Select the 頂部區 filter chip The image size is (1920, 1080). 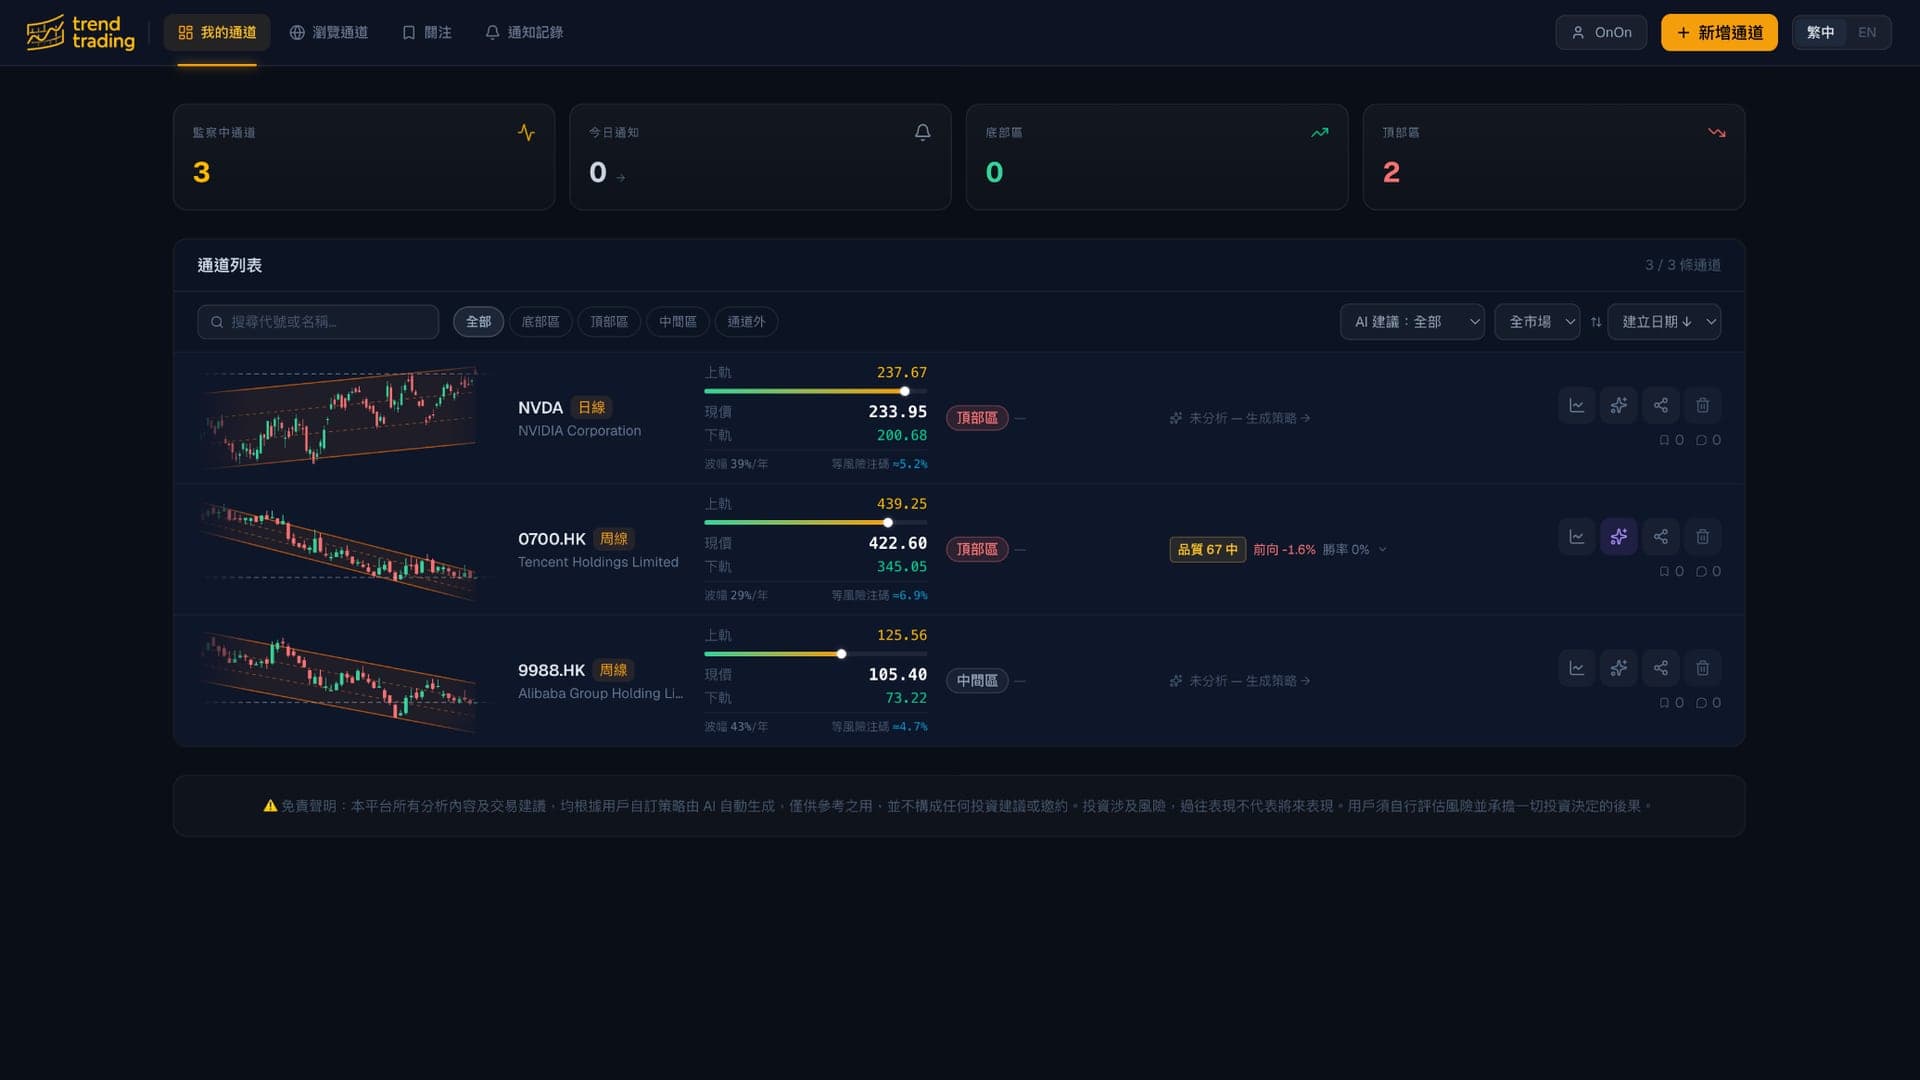609,322
